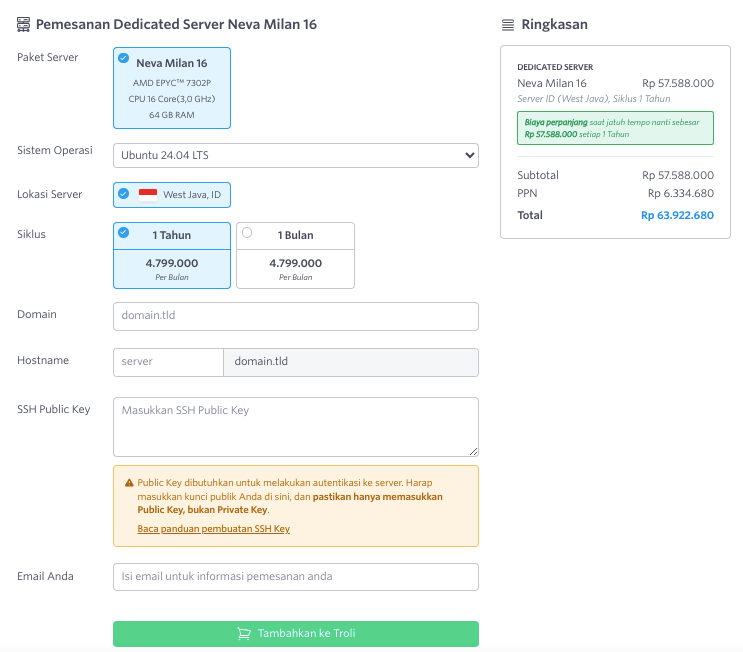Screen dimensions: 743x652
Task: Click the warning triangle icon in the notice
Action: click(129, 482)
